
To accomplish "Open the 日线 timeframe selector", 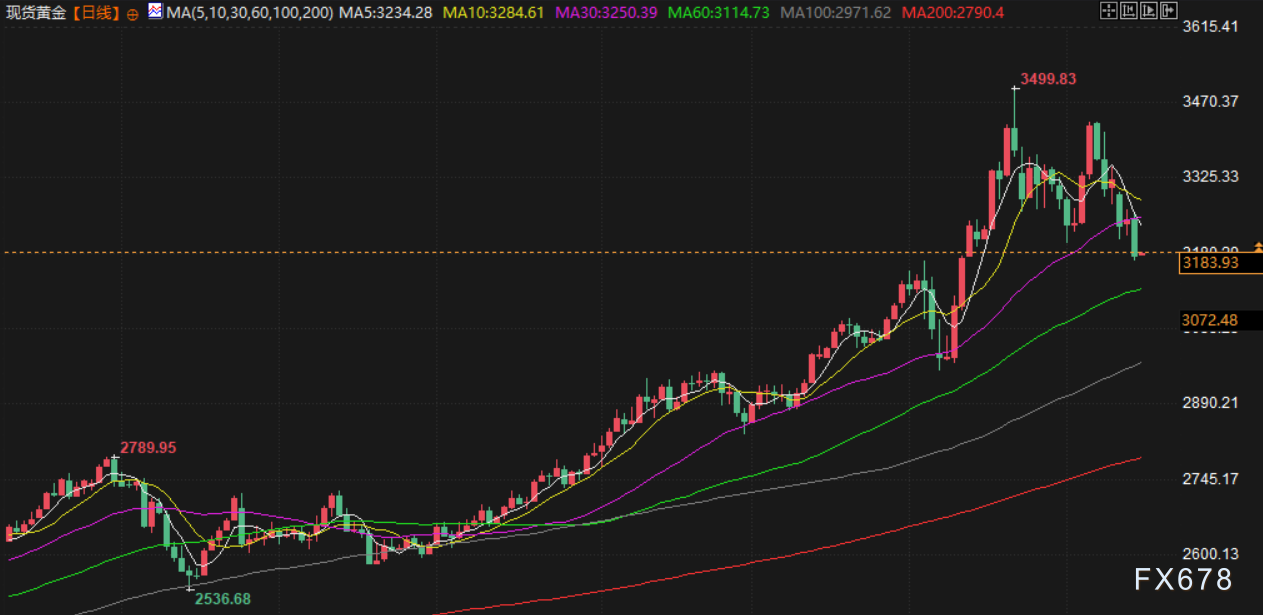I will [x=100, y=13].
